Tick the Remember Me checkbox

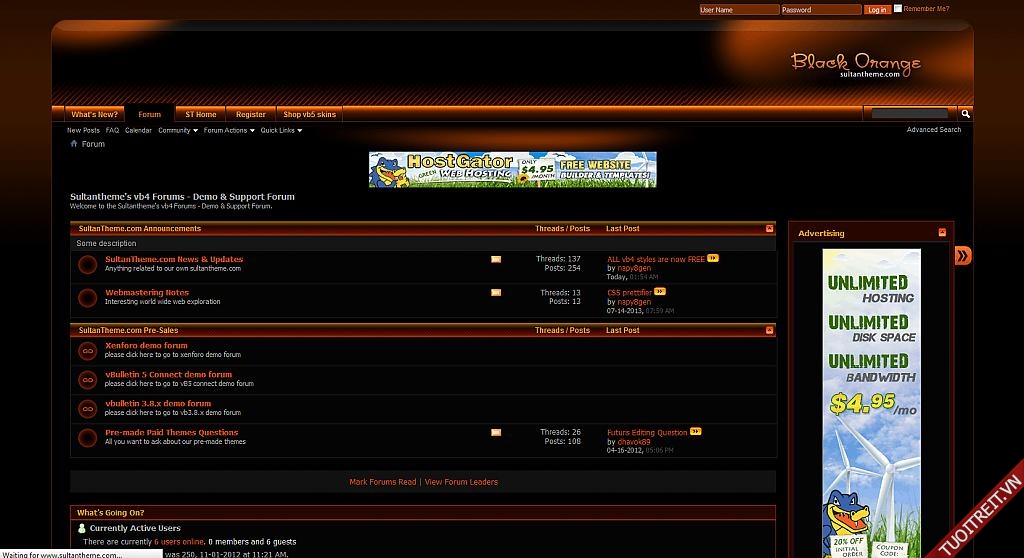coord(898,8)
